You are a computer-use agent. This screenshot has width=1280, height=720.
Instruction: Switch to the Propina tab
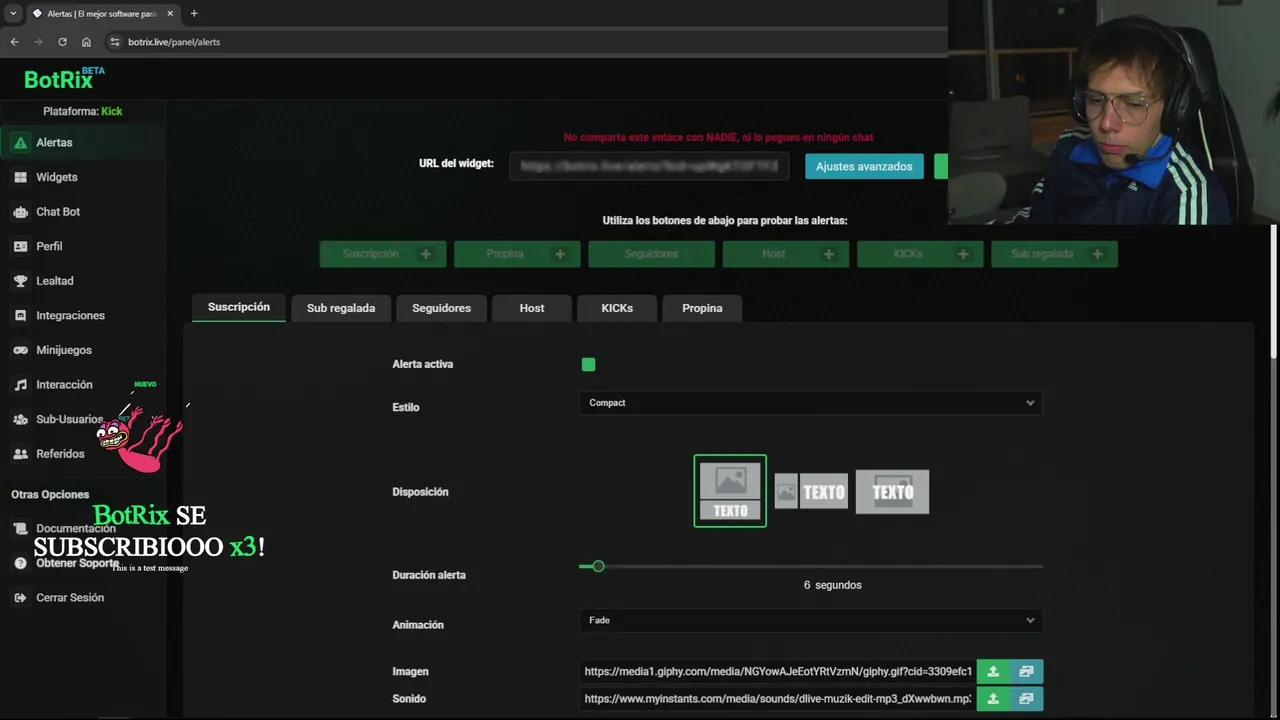[x=702, y=308]
